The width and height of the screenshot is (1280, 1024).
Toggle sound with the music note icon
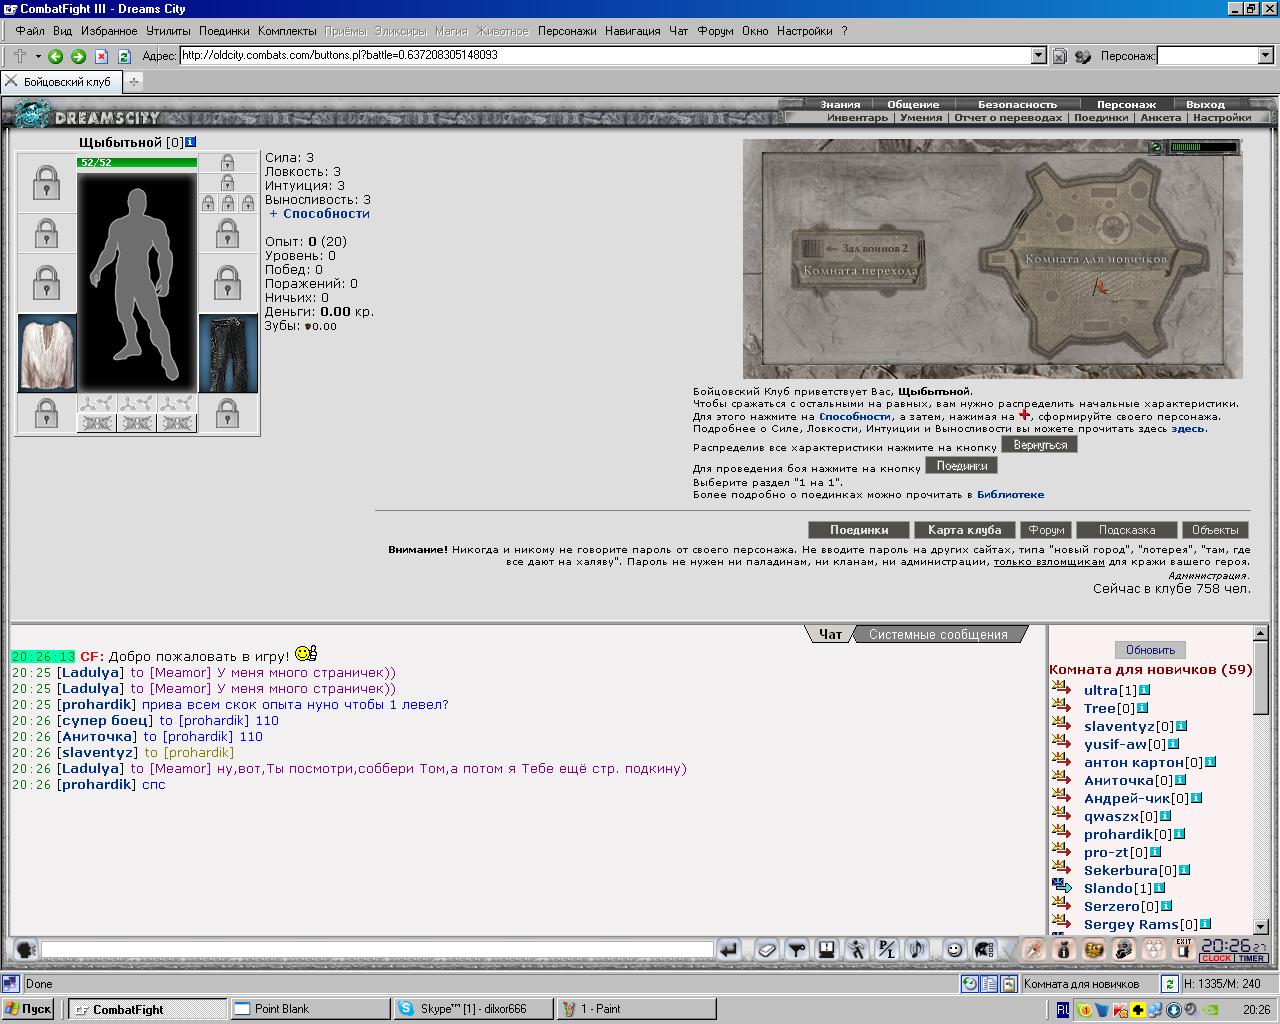click(918, 949)
